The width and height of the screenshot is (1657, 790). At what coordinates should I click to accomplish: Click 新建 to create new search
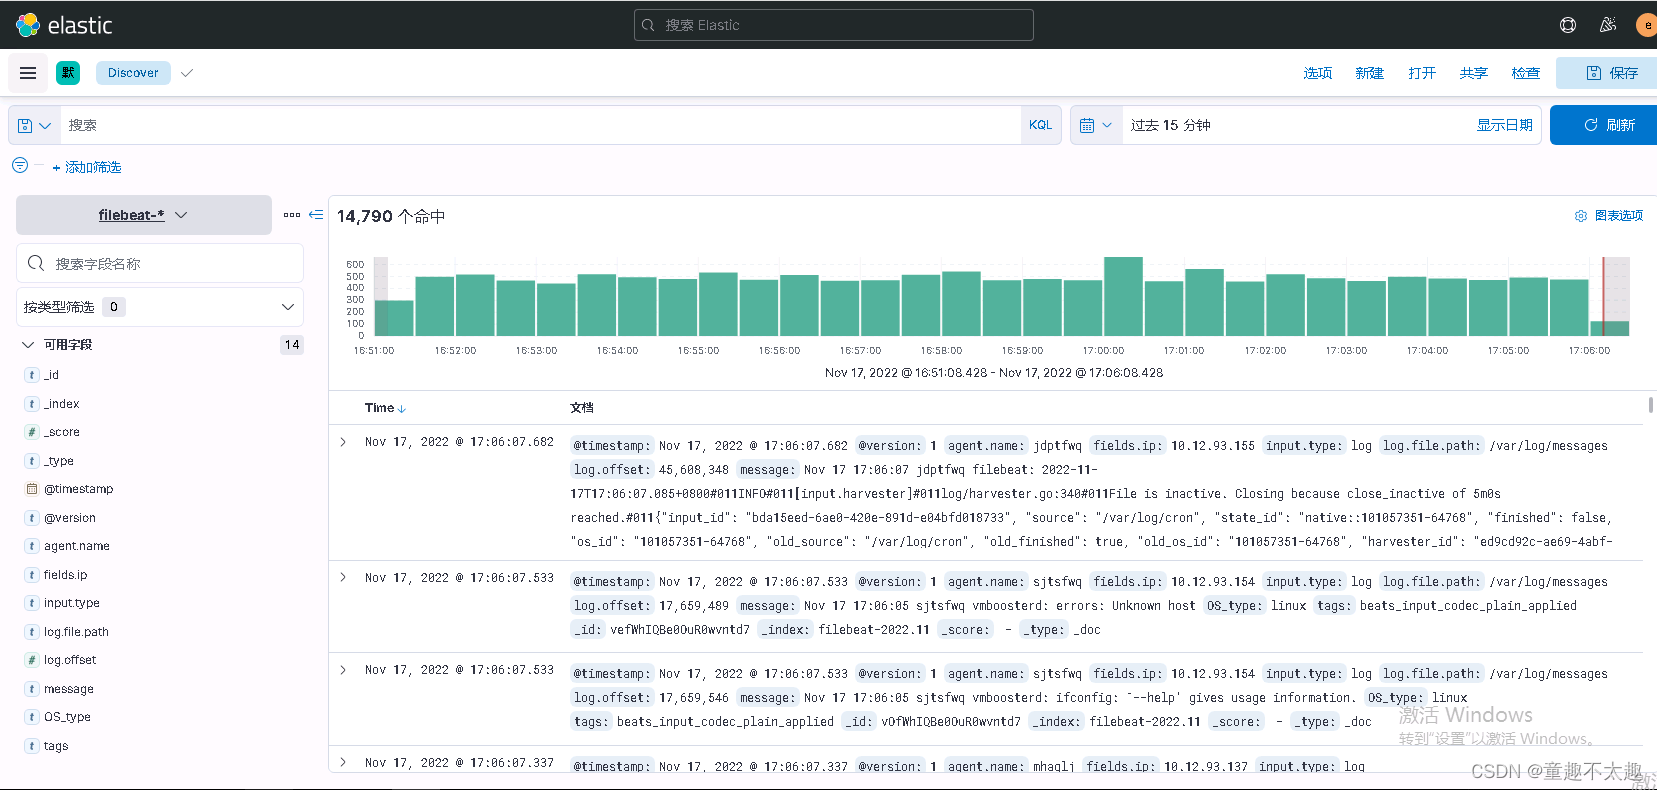pos(1370,73)
